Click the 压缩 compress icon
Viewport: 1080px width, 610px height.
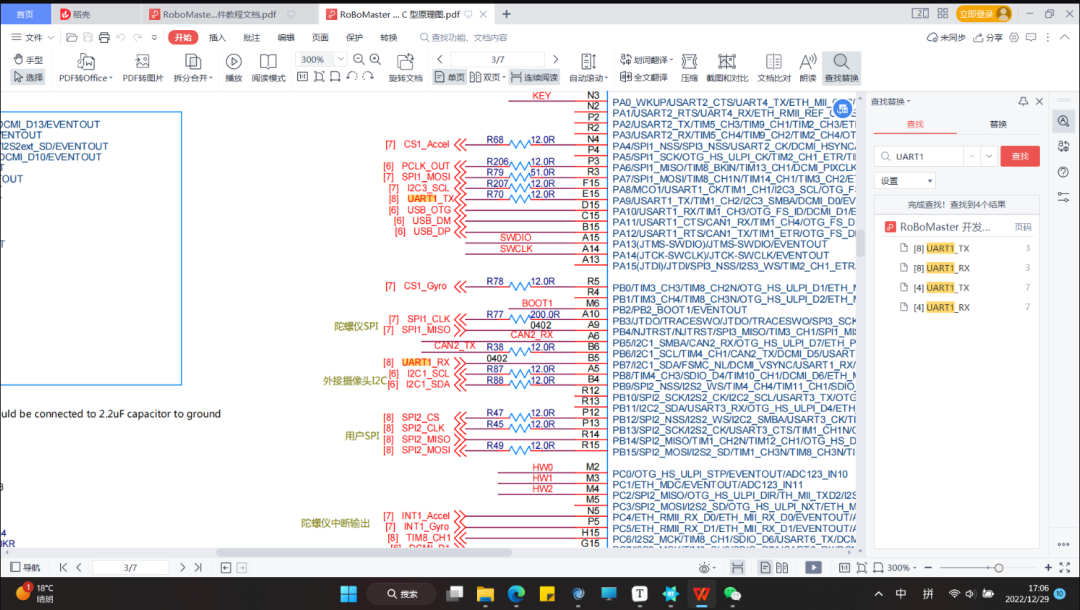[689, 62]
